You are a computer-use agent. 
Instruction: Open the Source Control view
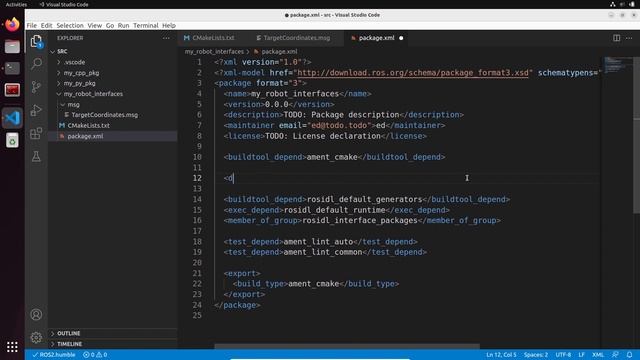click(36, 87)
